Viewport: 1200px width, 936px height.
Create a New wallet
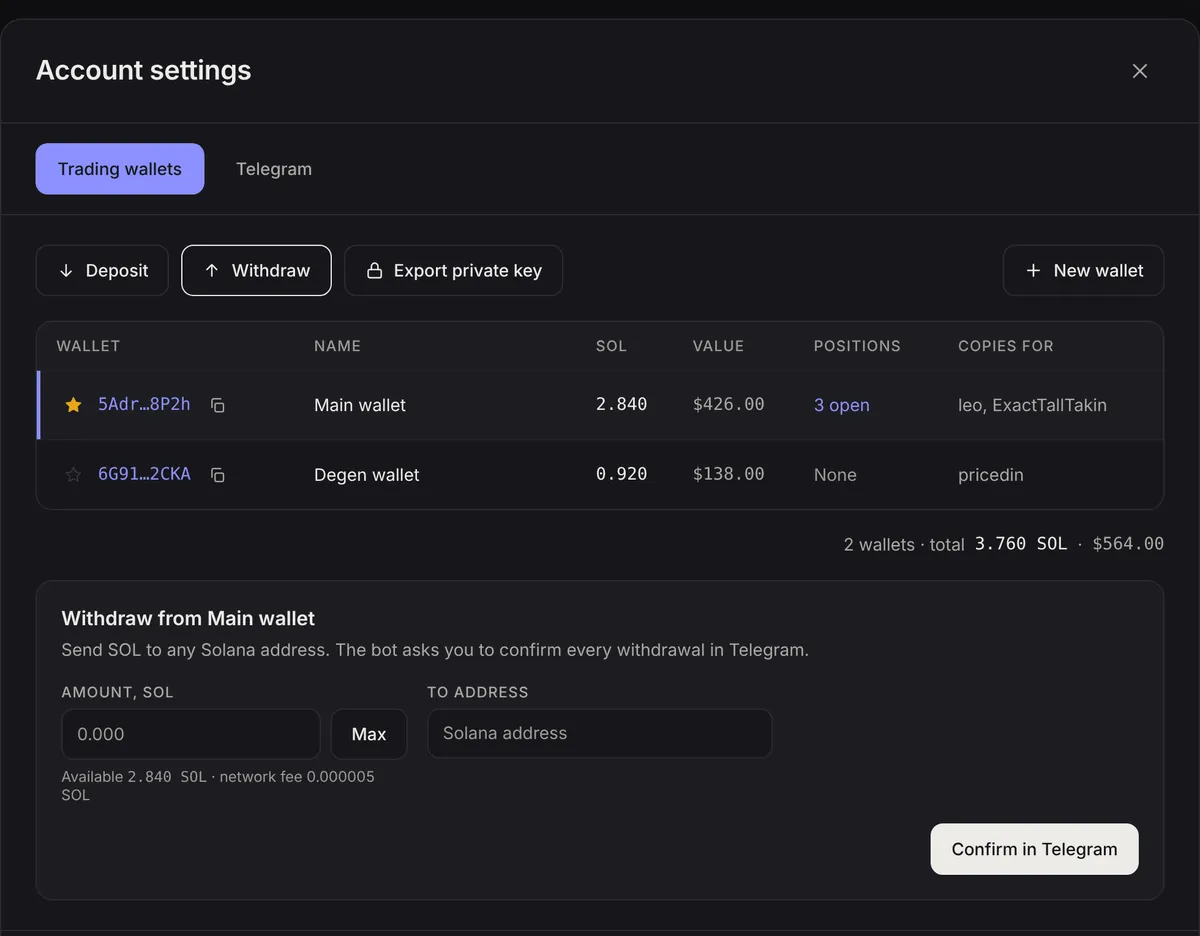tap(1084, 271)
